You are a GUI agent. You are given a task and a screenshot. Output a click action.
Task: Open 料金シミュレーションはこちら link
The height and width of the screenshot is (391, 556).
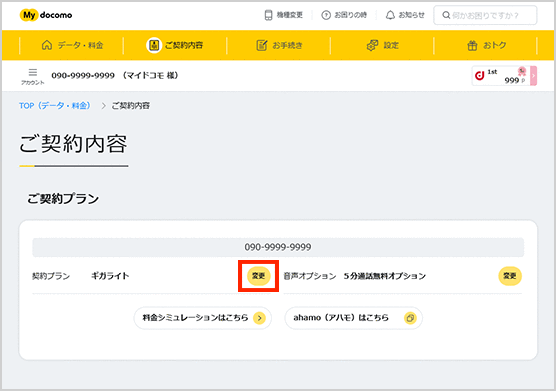click(202, 318)
